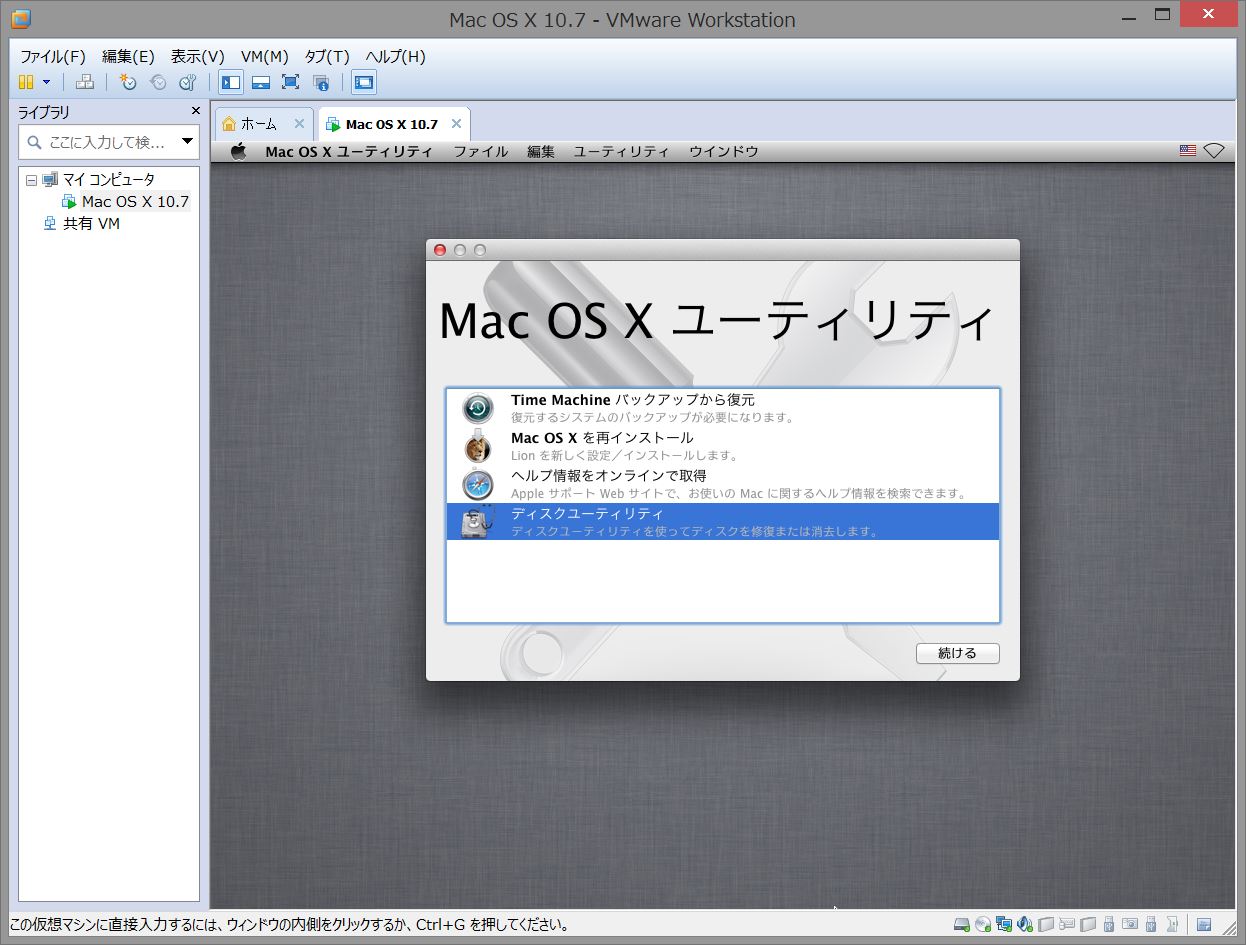Click the camera device status icon
Image resolution: width=1246 pixels, height=945 pixels.
pyautogui.click(x=1131, y=924)
